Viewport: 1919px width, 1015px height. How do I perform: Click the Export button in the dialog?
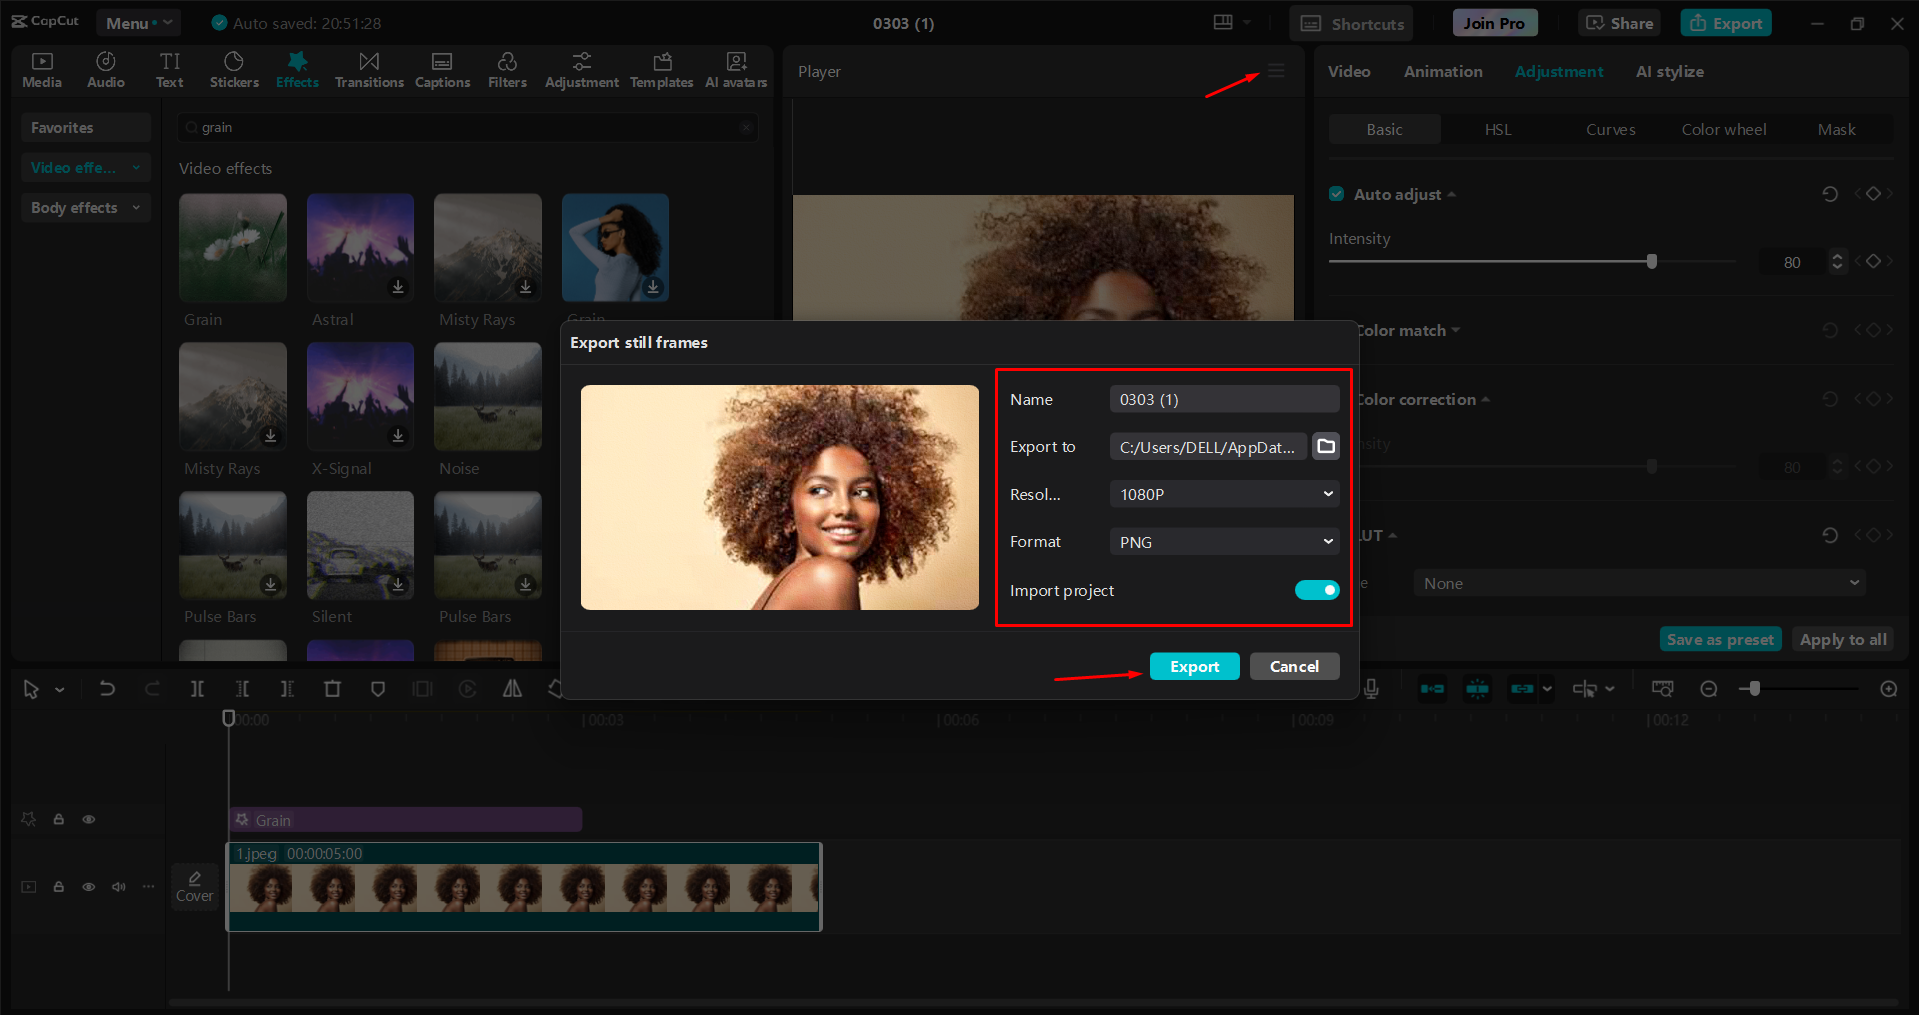[x=1194, y=666]
